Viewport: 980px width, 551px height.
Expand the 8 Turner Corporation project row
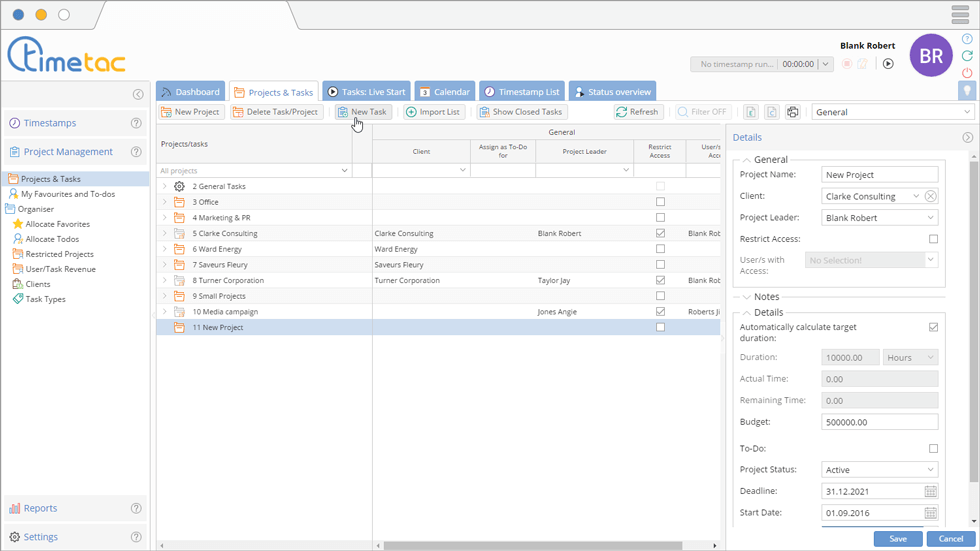pyautogui.click(x=164, y=280)
